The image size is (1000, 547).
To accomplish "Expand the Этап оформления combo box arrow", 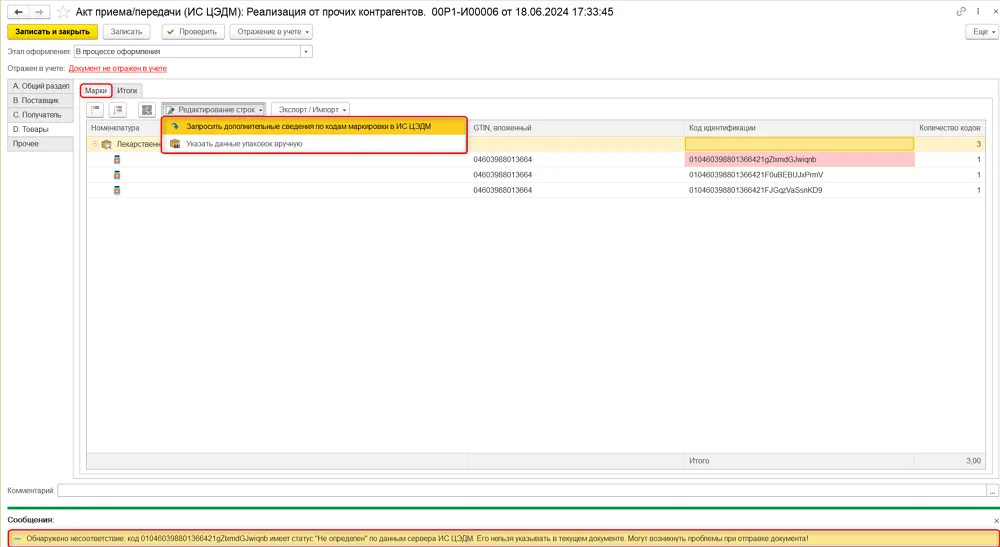I will tap(307, 52).
